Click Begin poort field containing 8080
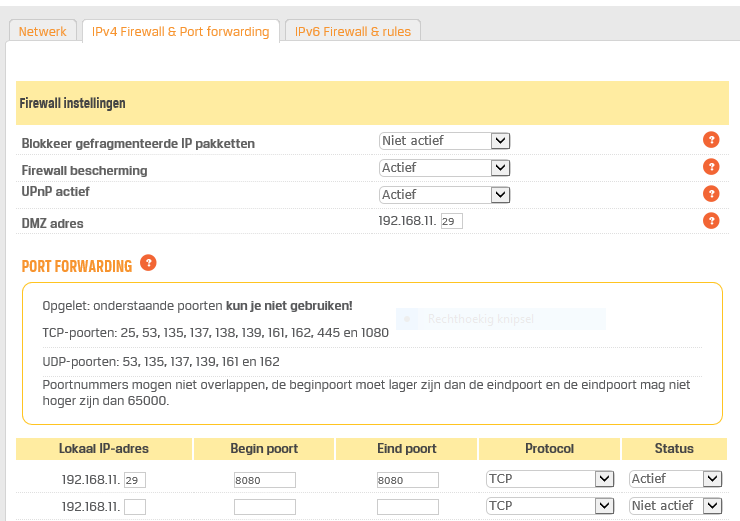This screenshot has width=740, height=521. tap(264, 480)
